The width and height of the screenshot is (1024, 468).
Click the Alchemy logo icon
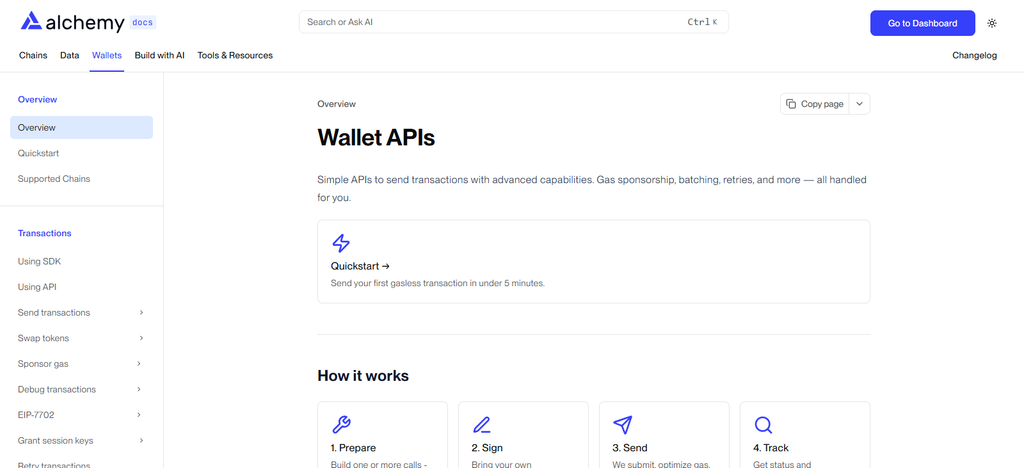(x=31, y=22)
